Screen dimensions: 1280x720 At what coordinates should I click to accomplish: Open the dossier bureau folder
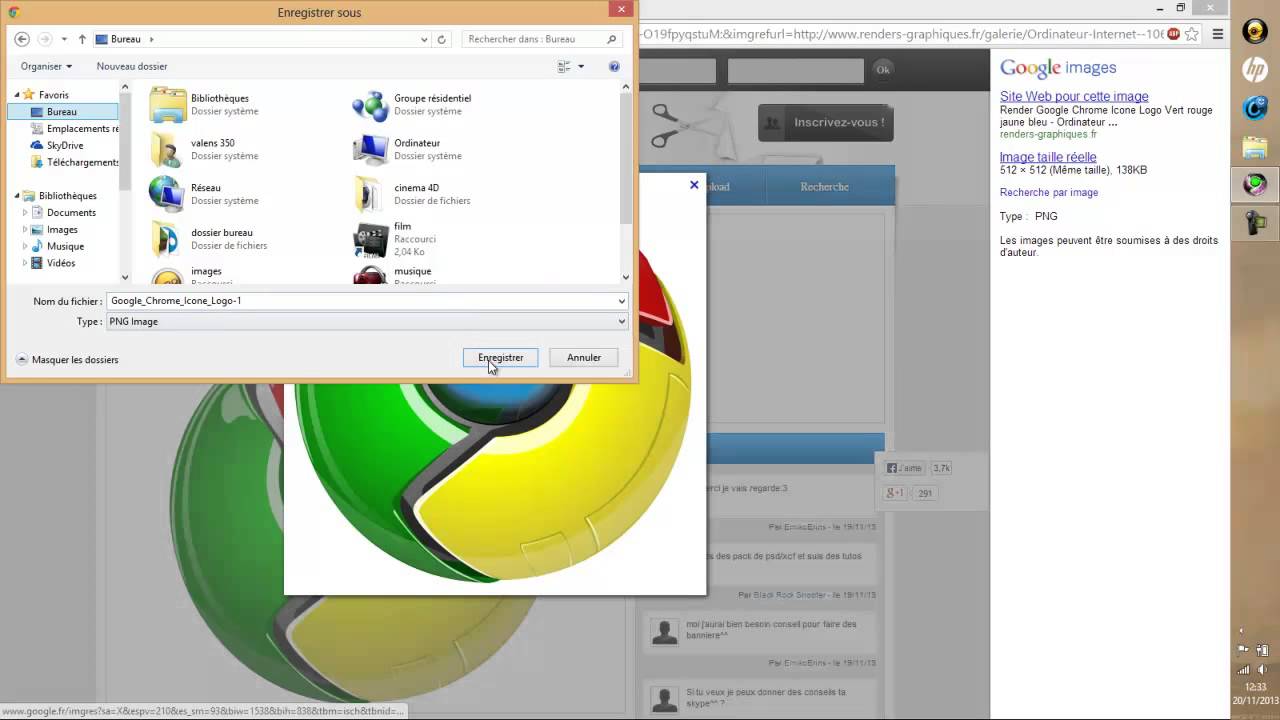coord(209,239)
